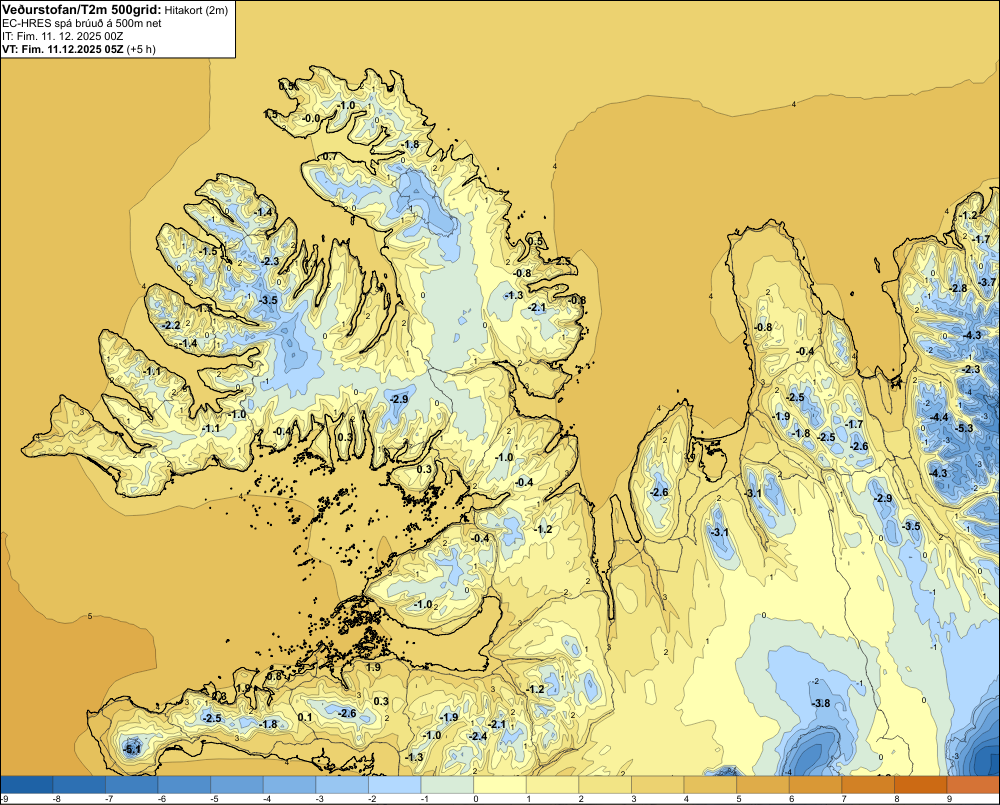Click the -3.7 temperature value on the map
Viewport: 1000px width, 805px height.
987,282
